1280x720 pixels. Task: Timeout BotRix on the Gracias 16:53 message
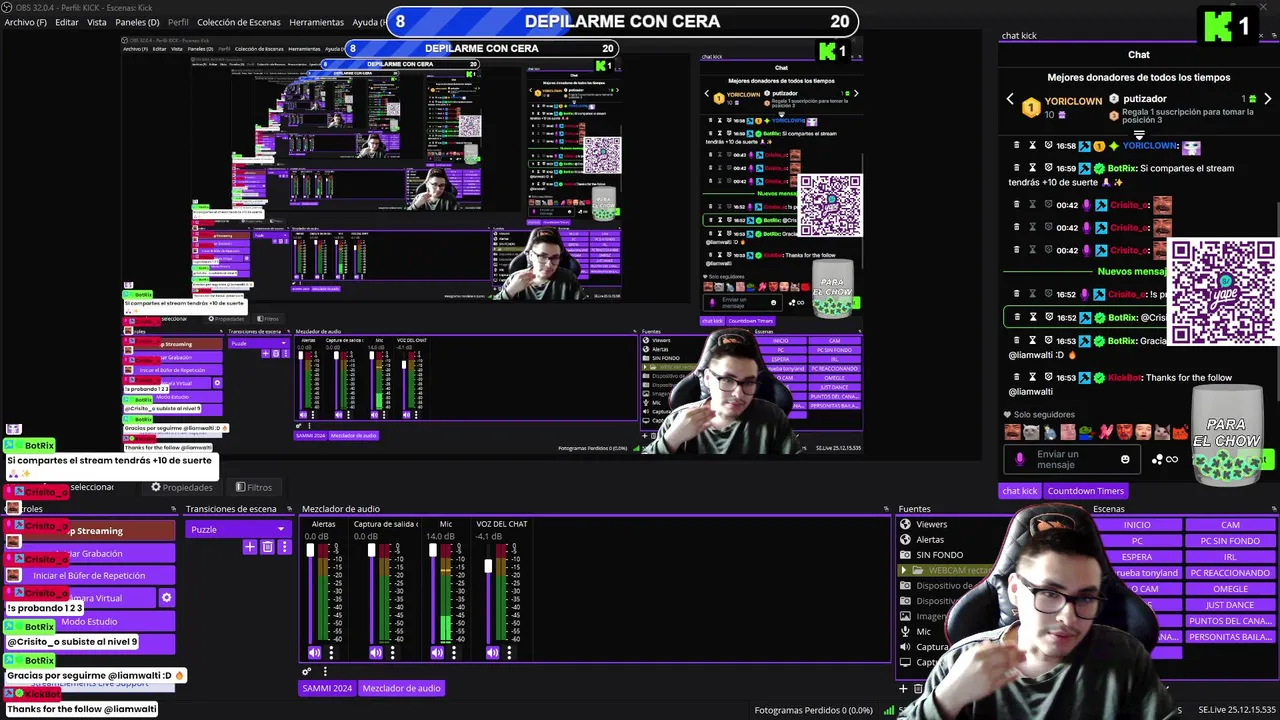click(x=1033, y=340)
